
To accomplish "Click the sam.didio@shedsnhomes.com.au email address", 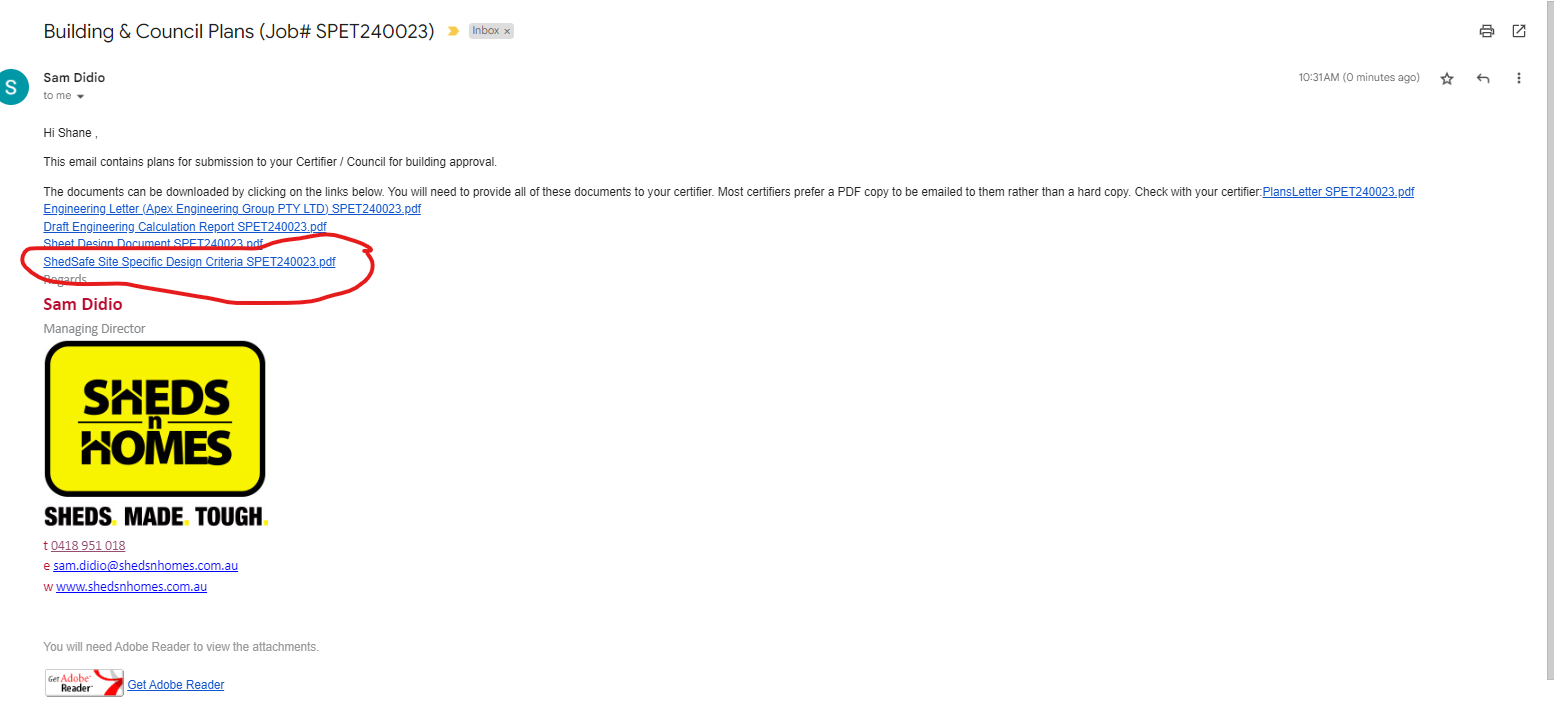I will [145, 566].
